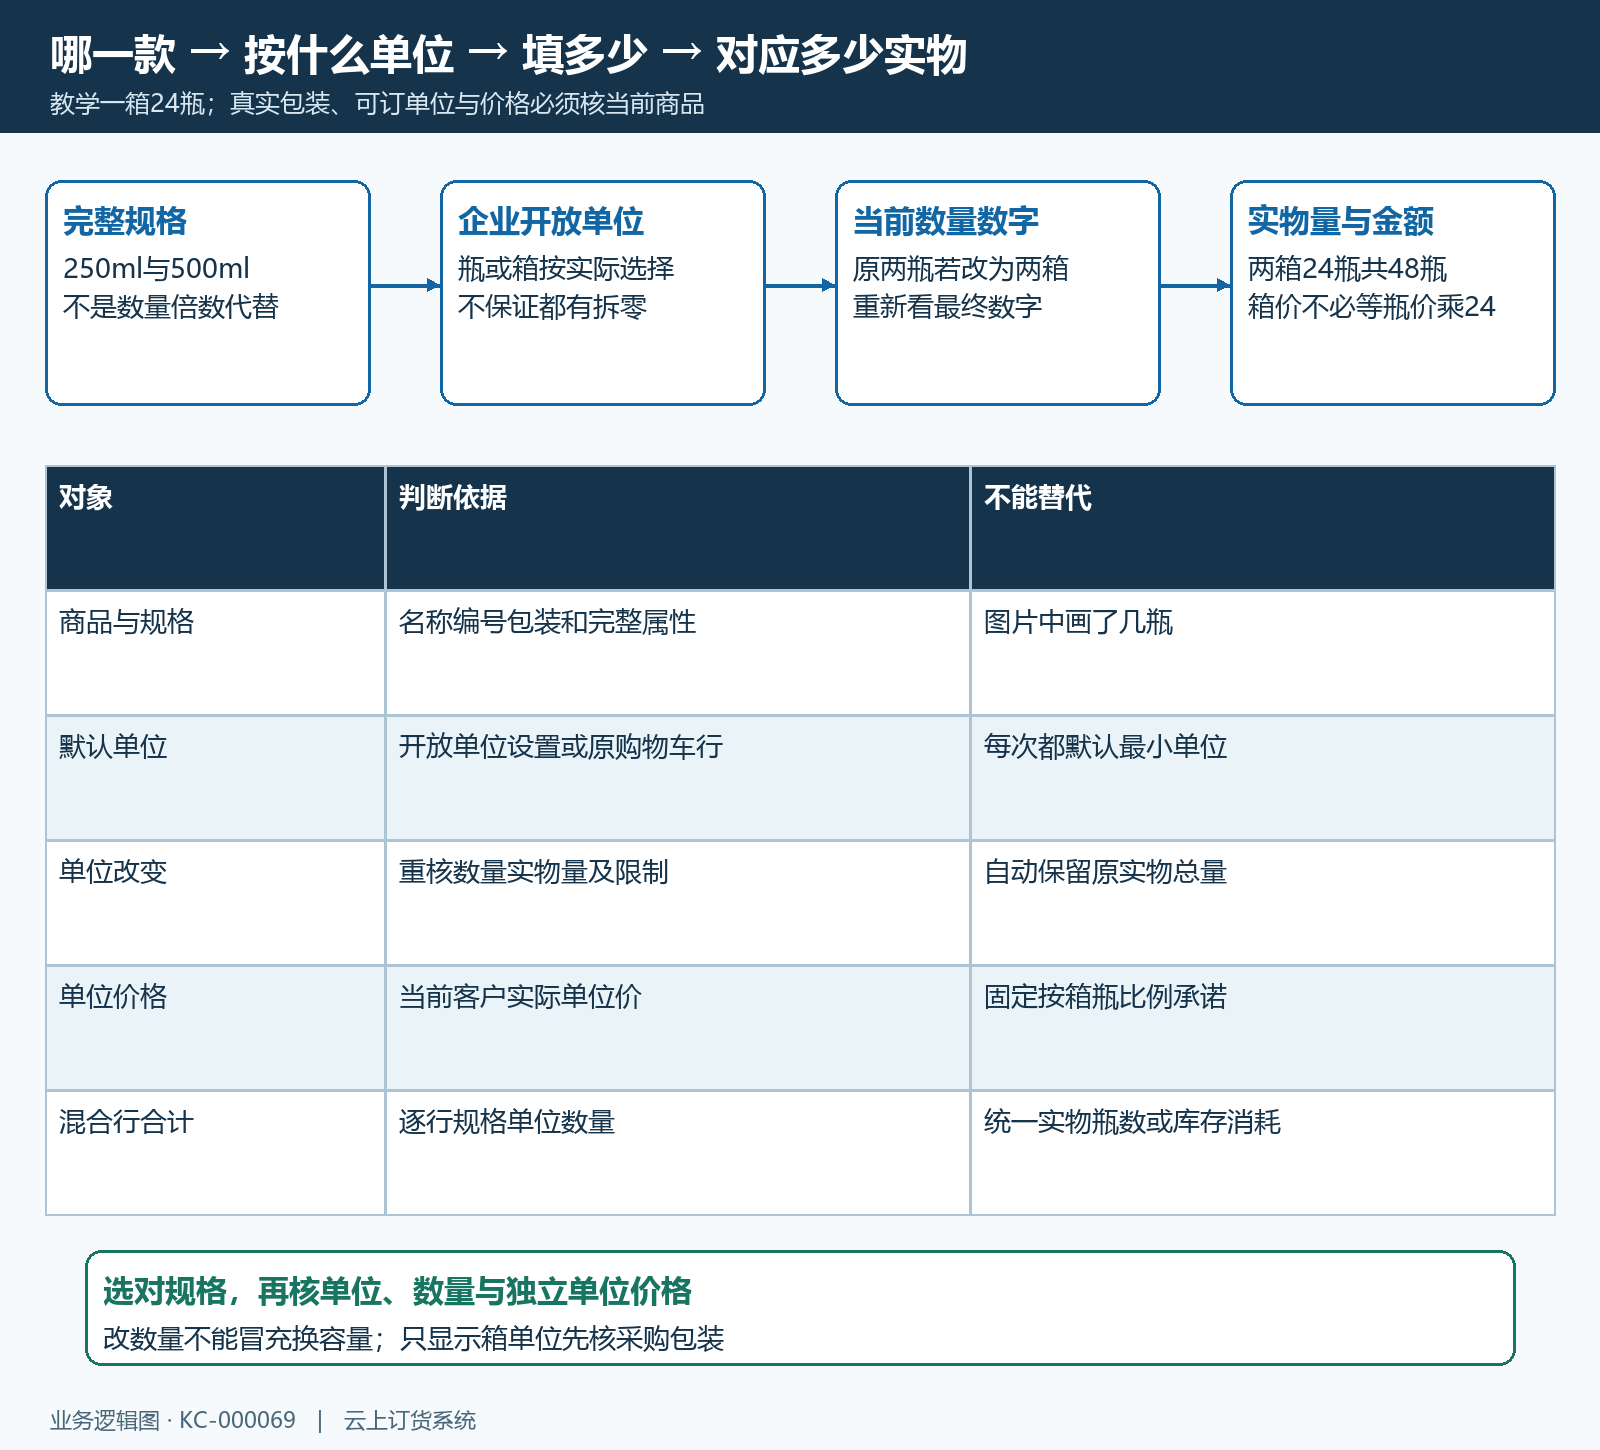Click the cell '自动保留原实物总量'
The width and height of the screenshot is (1600, 1450).
1263,903
